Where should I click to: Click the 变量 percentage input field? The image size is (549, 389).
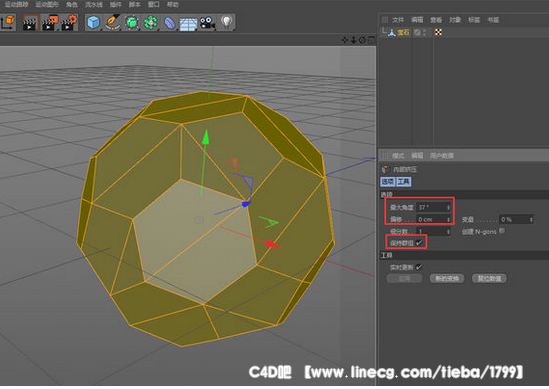tap(516, 220)
